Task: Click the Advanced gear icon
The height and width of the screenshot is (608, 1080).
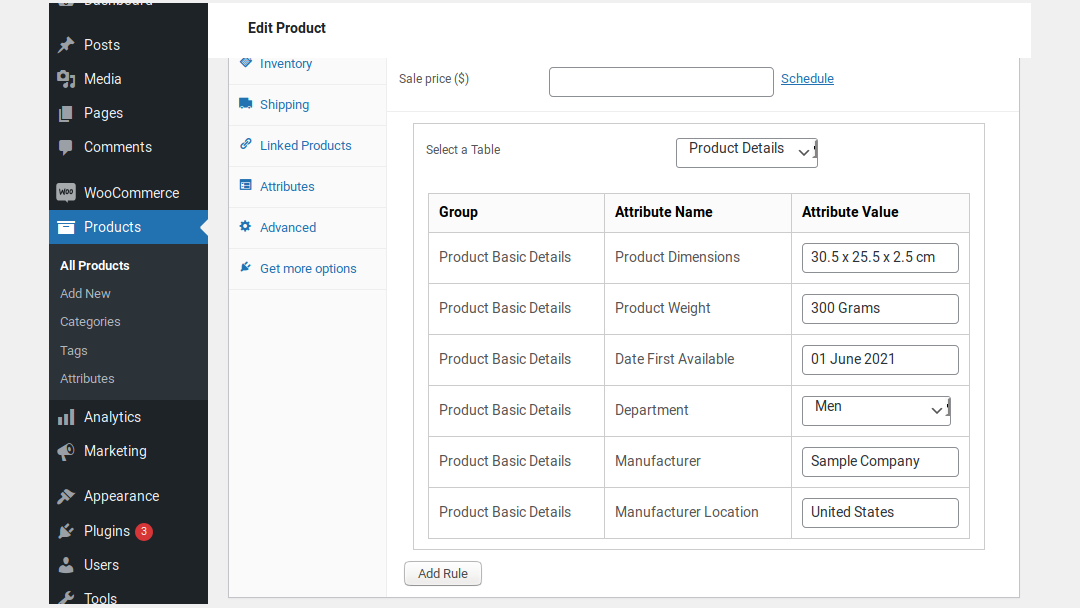Action: click(246, 227)
